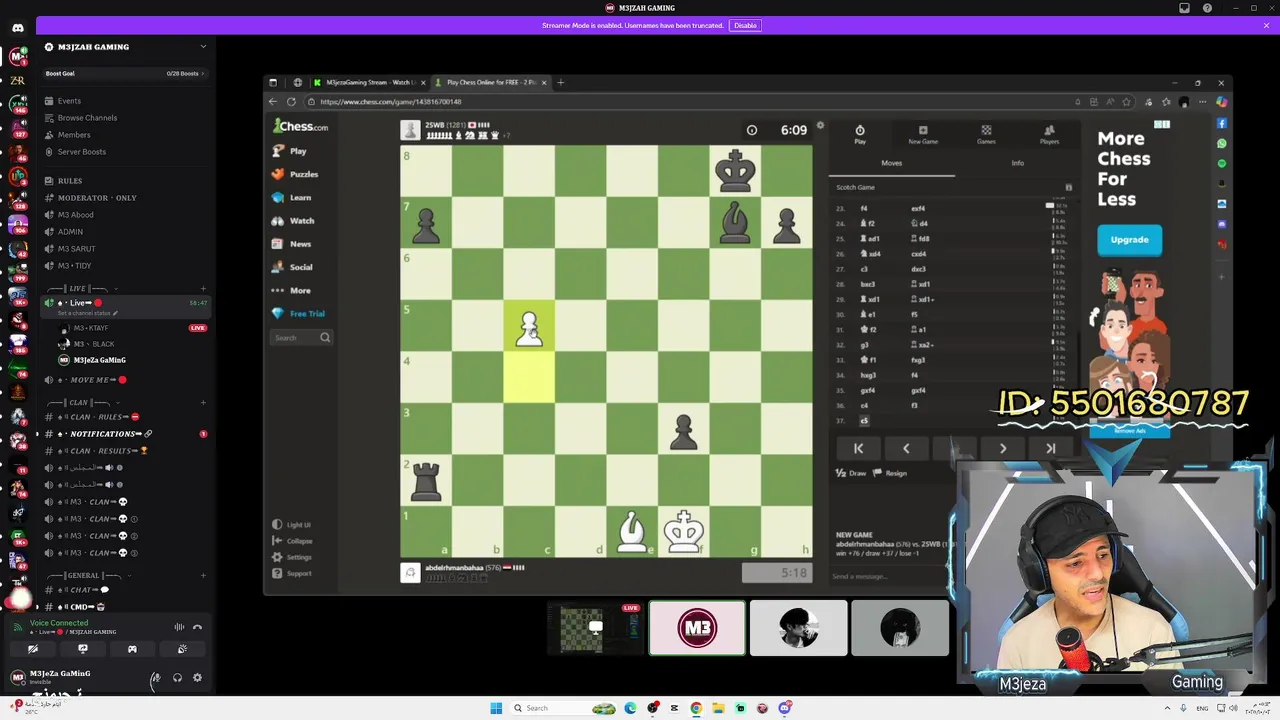Screen dimensions: 1280x720
Task: Click the Chess.com logo
Action: pyautogui.click(x=301, y=127)
